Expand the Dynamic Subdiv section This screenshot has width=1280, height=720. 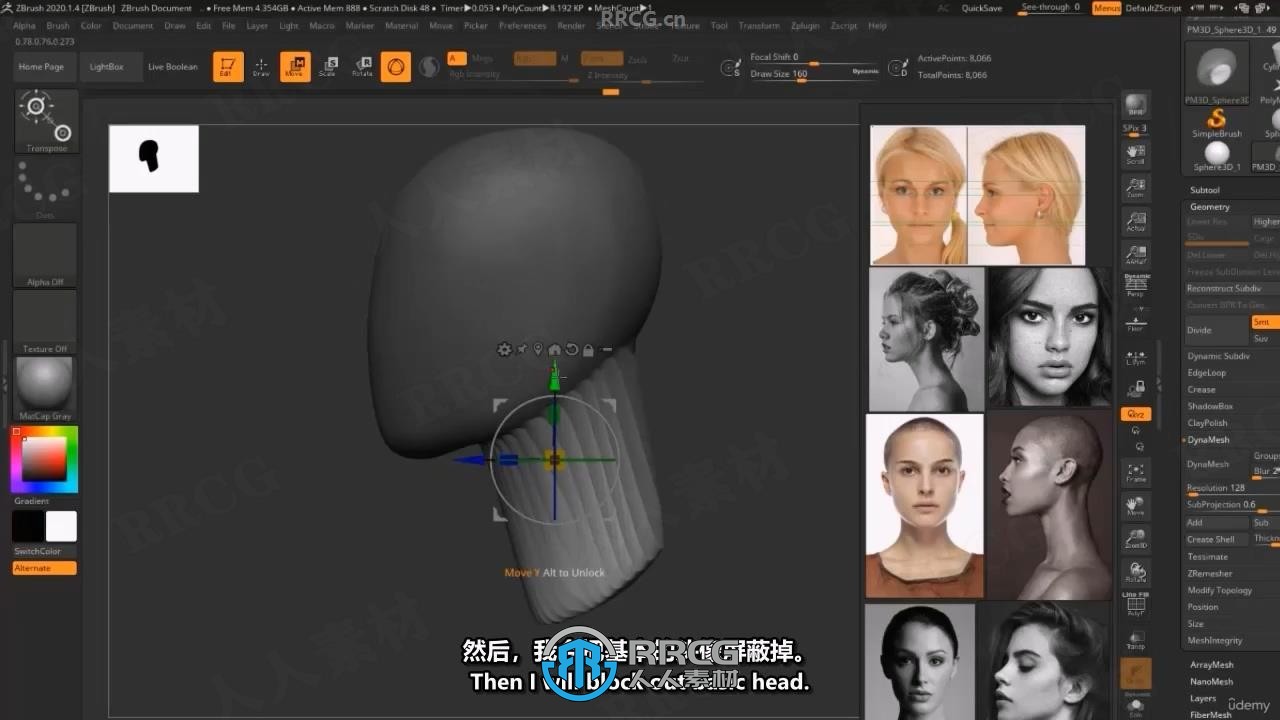point(1218,356)
